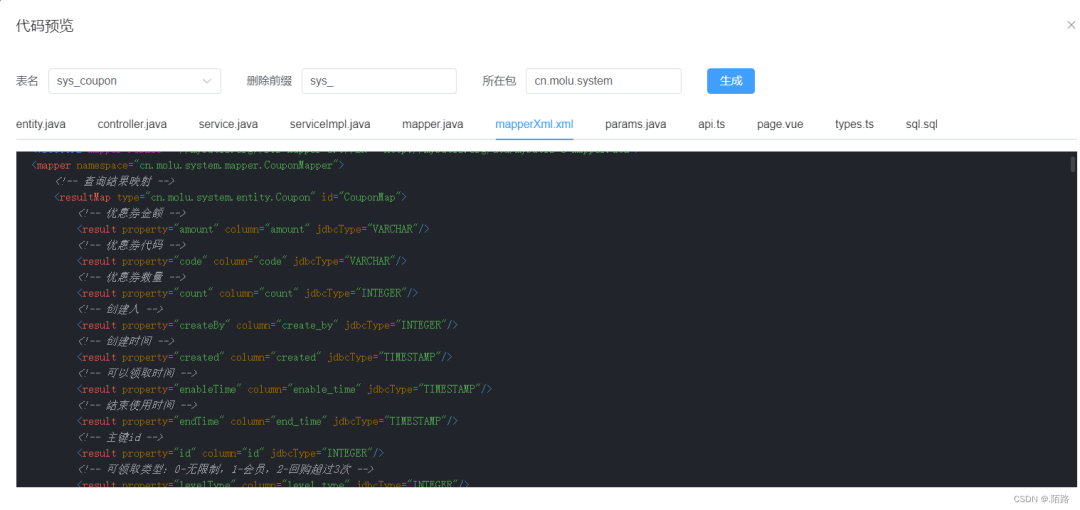Switch to the entity.java tab
Viewport: 1080px width, 510px height.
pyautogui.click(x=41, y=124)
